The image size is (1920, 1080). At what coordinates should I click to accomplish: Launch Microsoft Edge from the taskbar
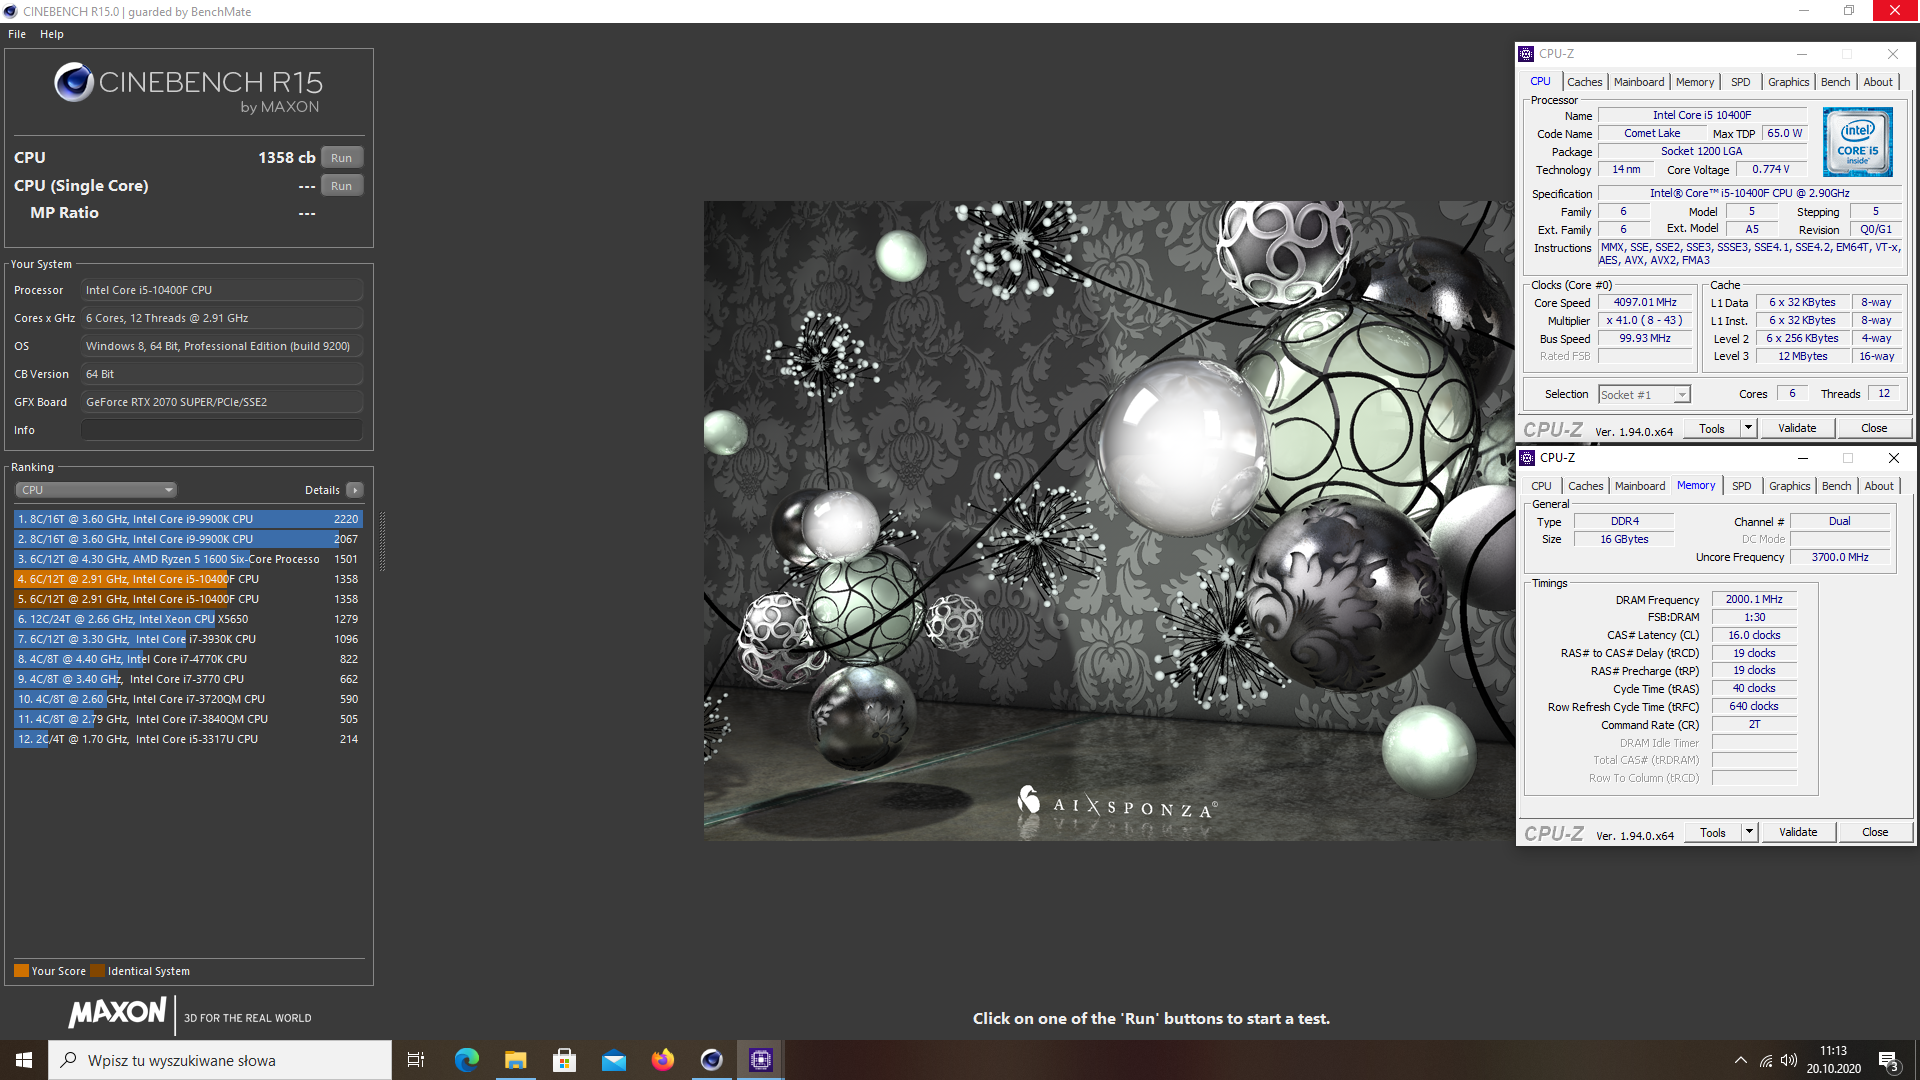pyautogui.click(x=466, y=1060)
